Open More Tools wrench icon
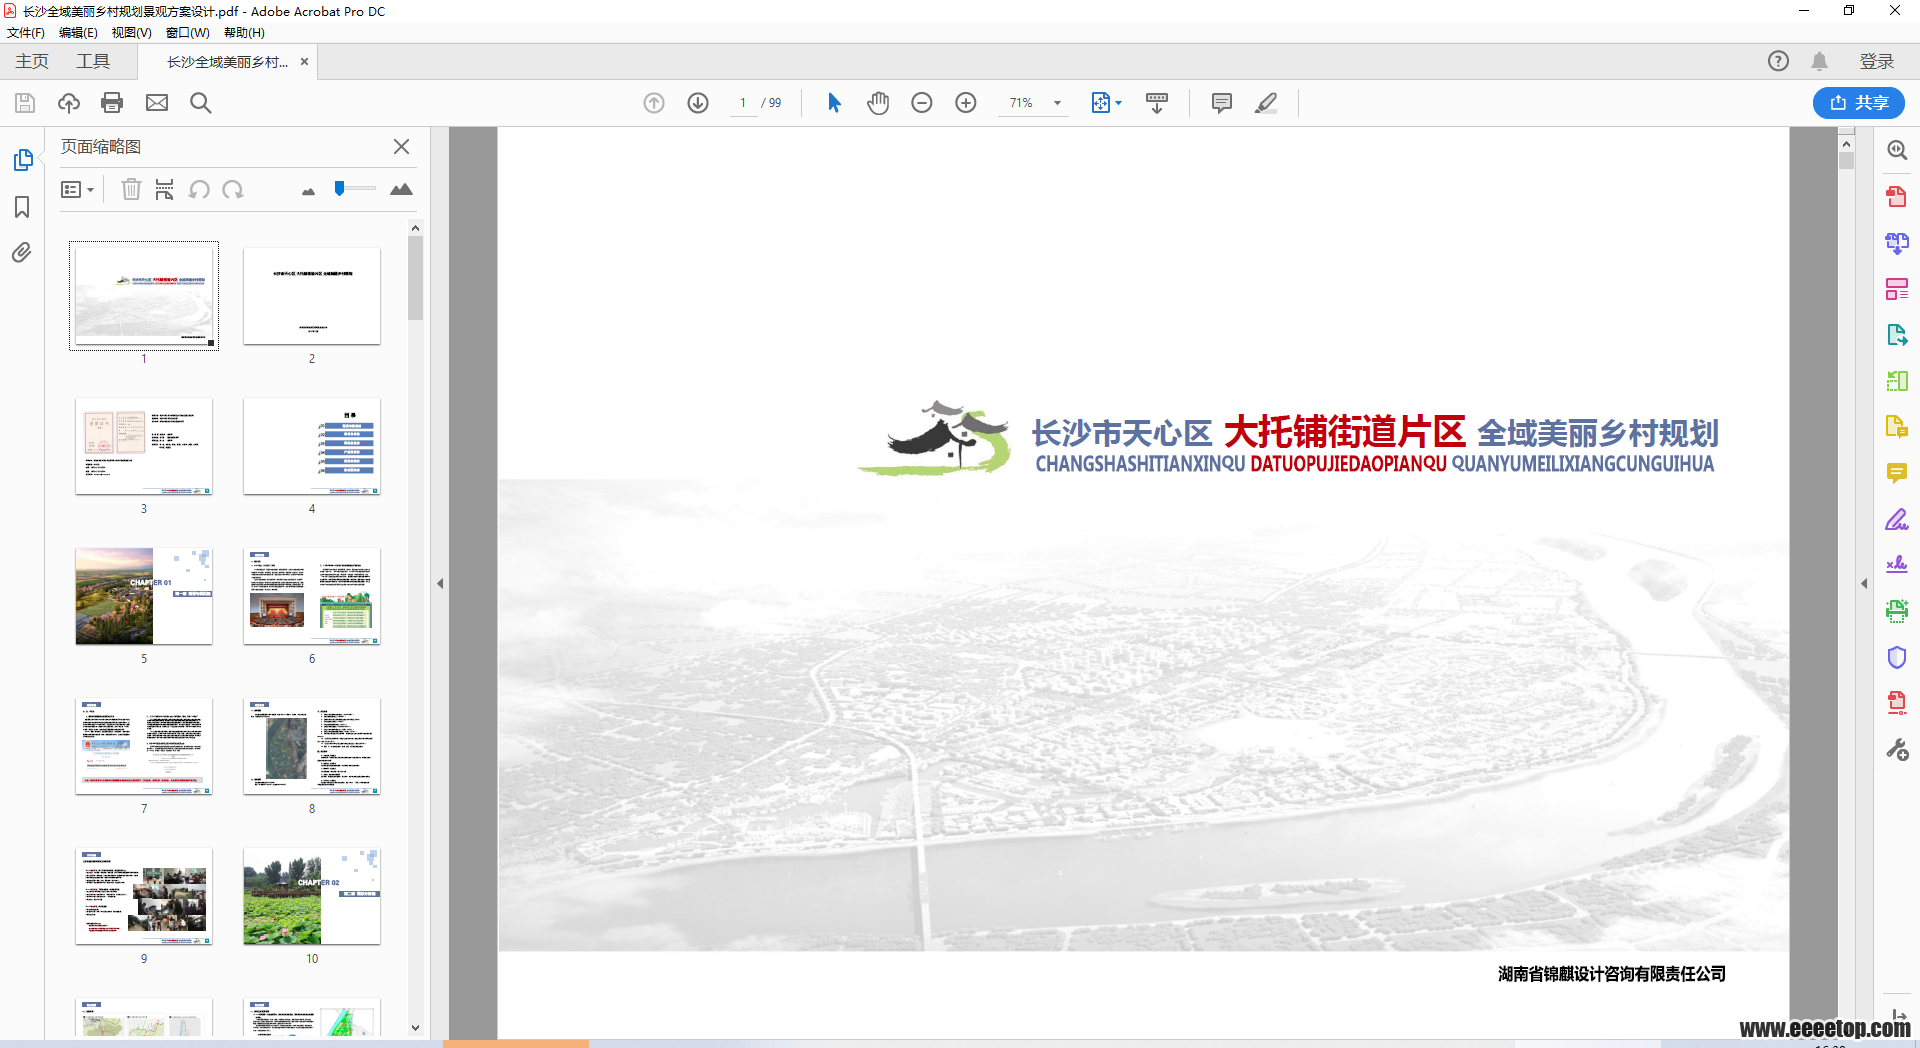 1897,750
